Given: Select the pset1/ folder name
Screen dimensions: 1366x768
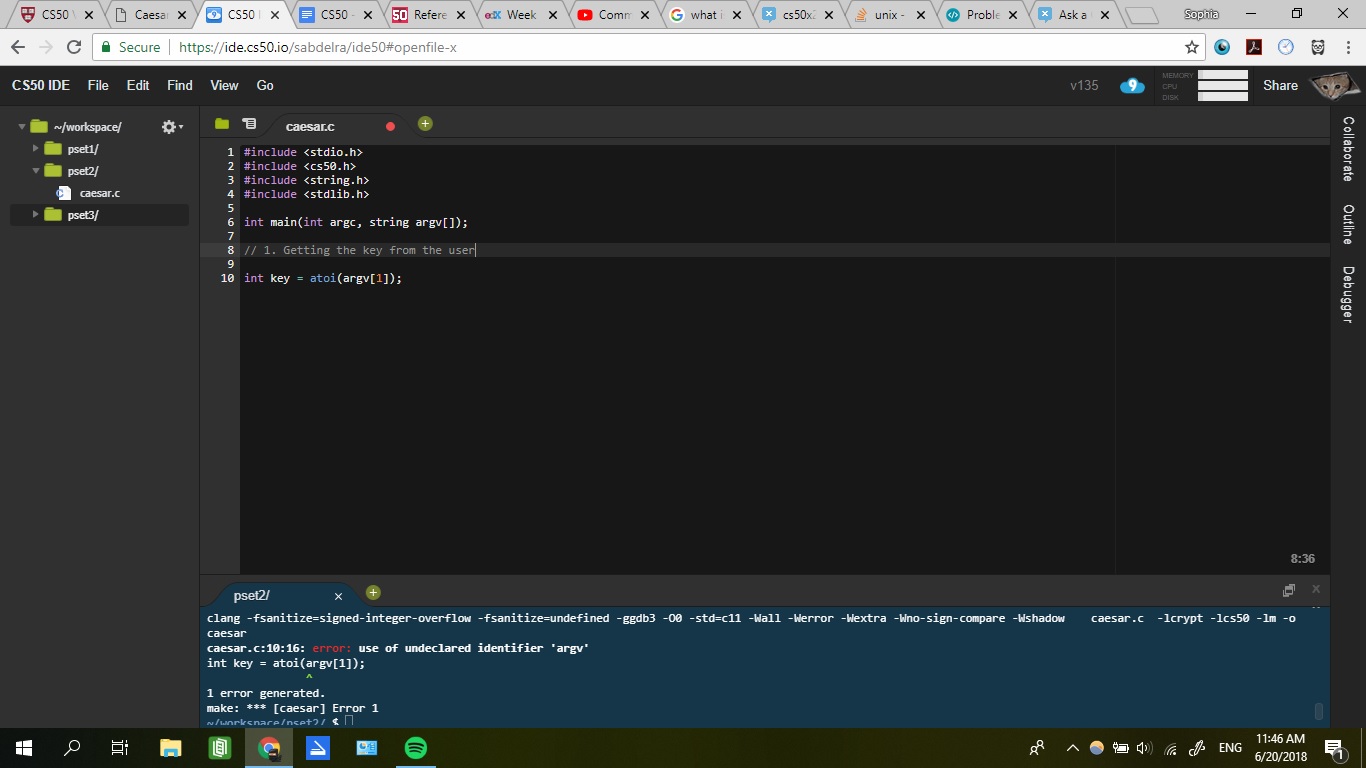Looking at the screenshot, I should tap(83, 149).
